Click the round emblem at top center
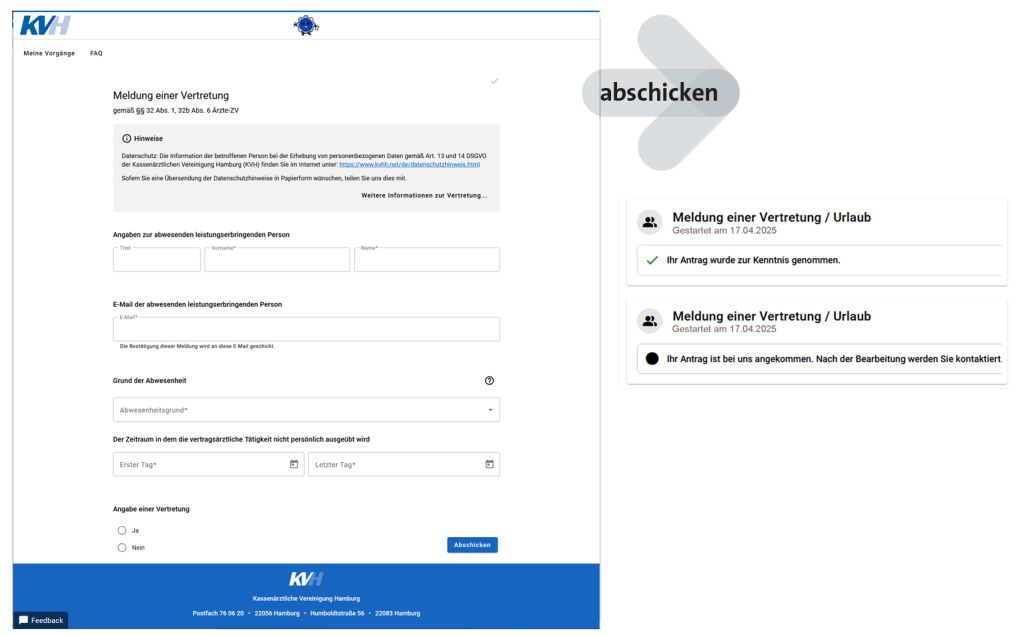The height and width of the screenshot is (635, 1024). pyautogui.click(x=306, y=27)
